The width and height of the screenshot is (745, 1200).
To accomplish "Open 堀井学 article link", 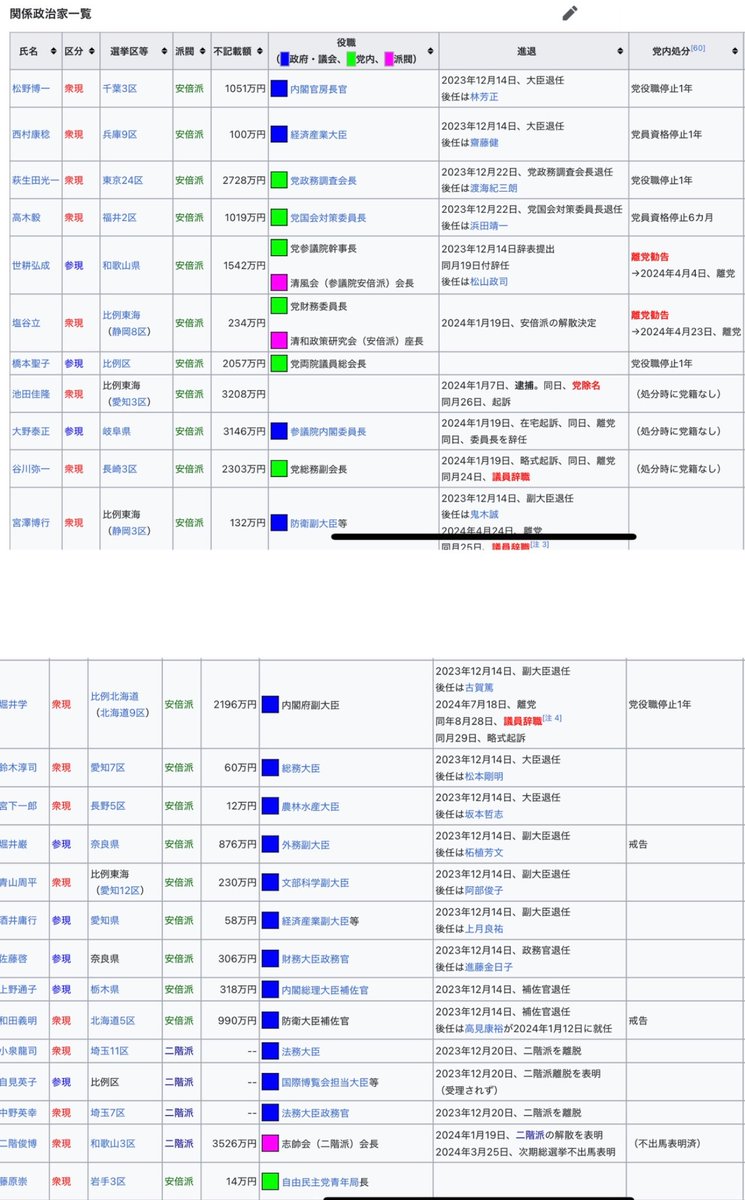I will 14,704.
